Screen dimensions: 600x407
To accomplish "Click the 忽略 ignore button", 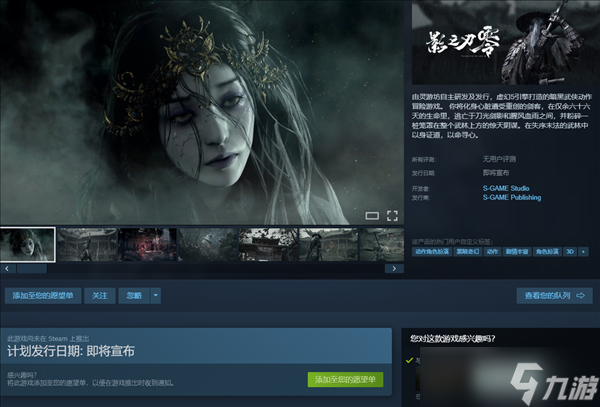I will pyautogui.click(x=134, y=295).
